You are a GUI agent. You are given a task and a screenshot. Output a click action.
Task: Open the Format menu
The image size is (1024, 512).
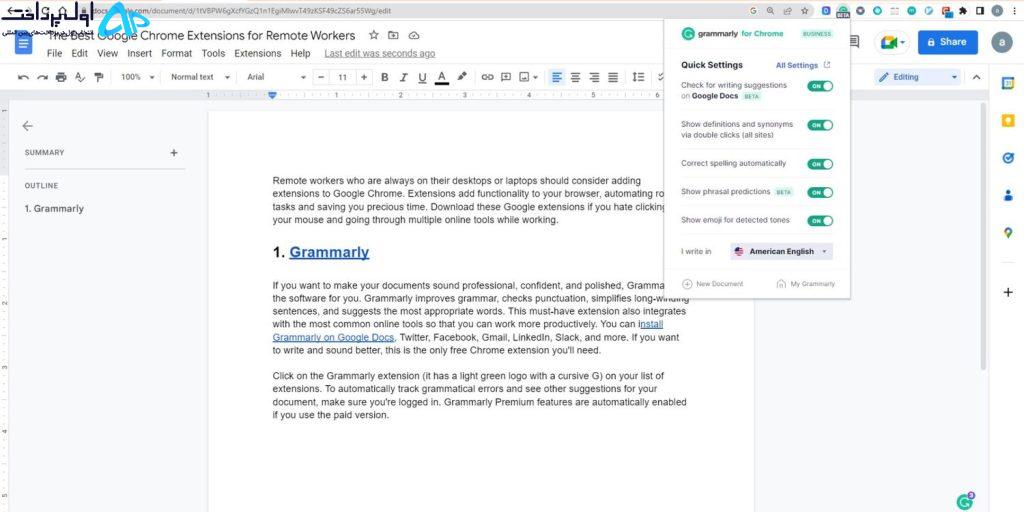coord(177,54)
